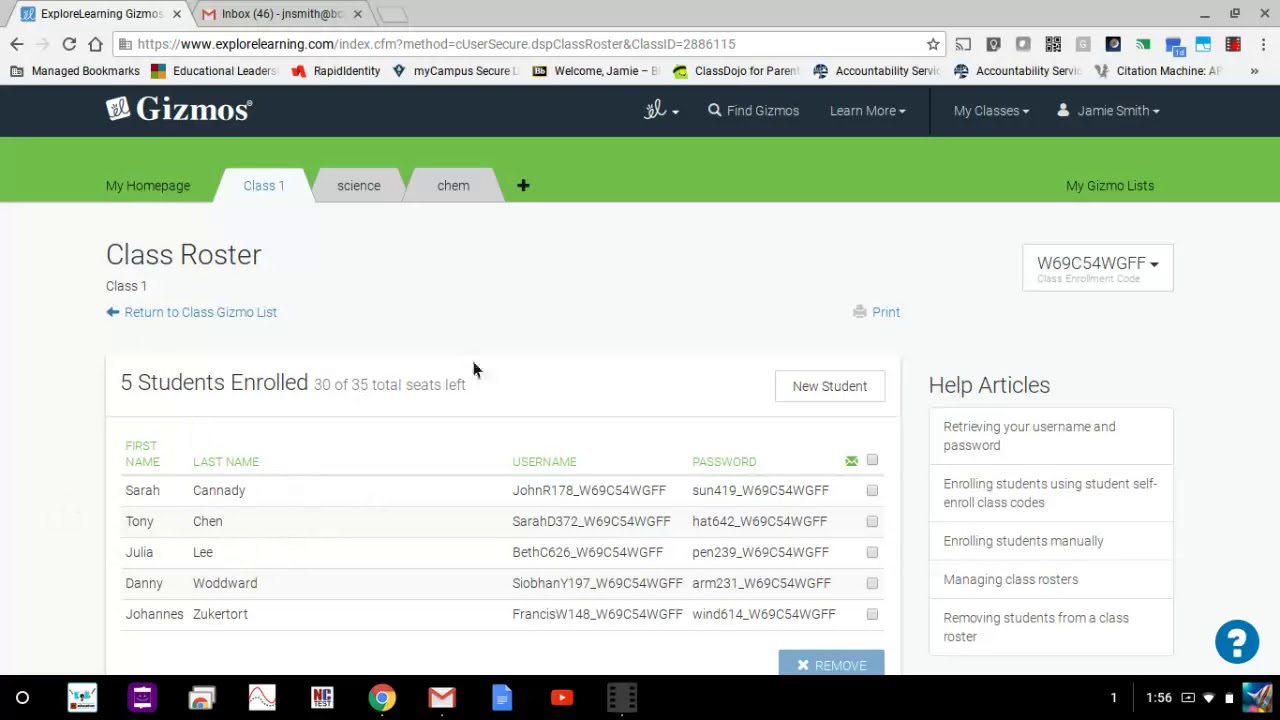Click the green envelope email icon
The height and width of the screenshot is (720, 1280).
851,461
